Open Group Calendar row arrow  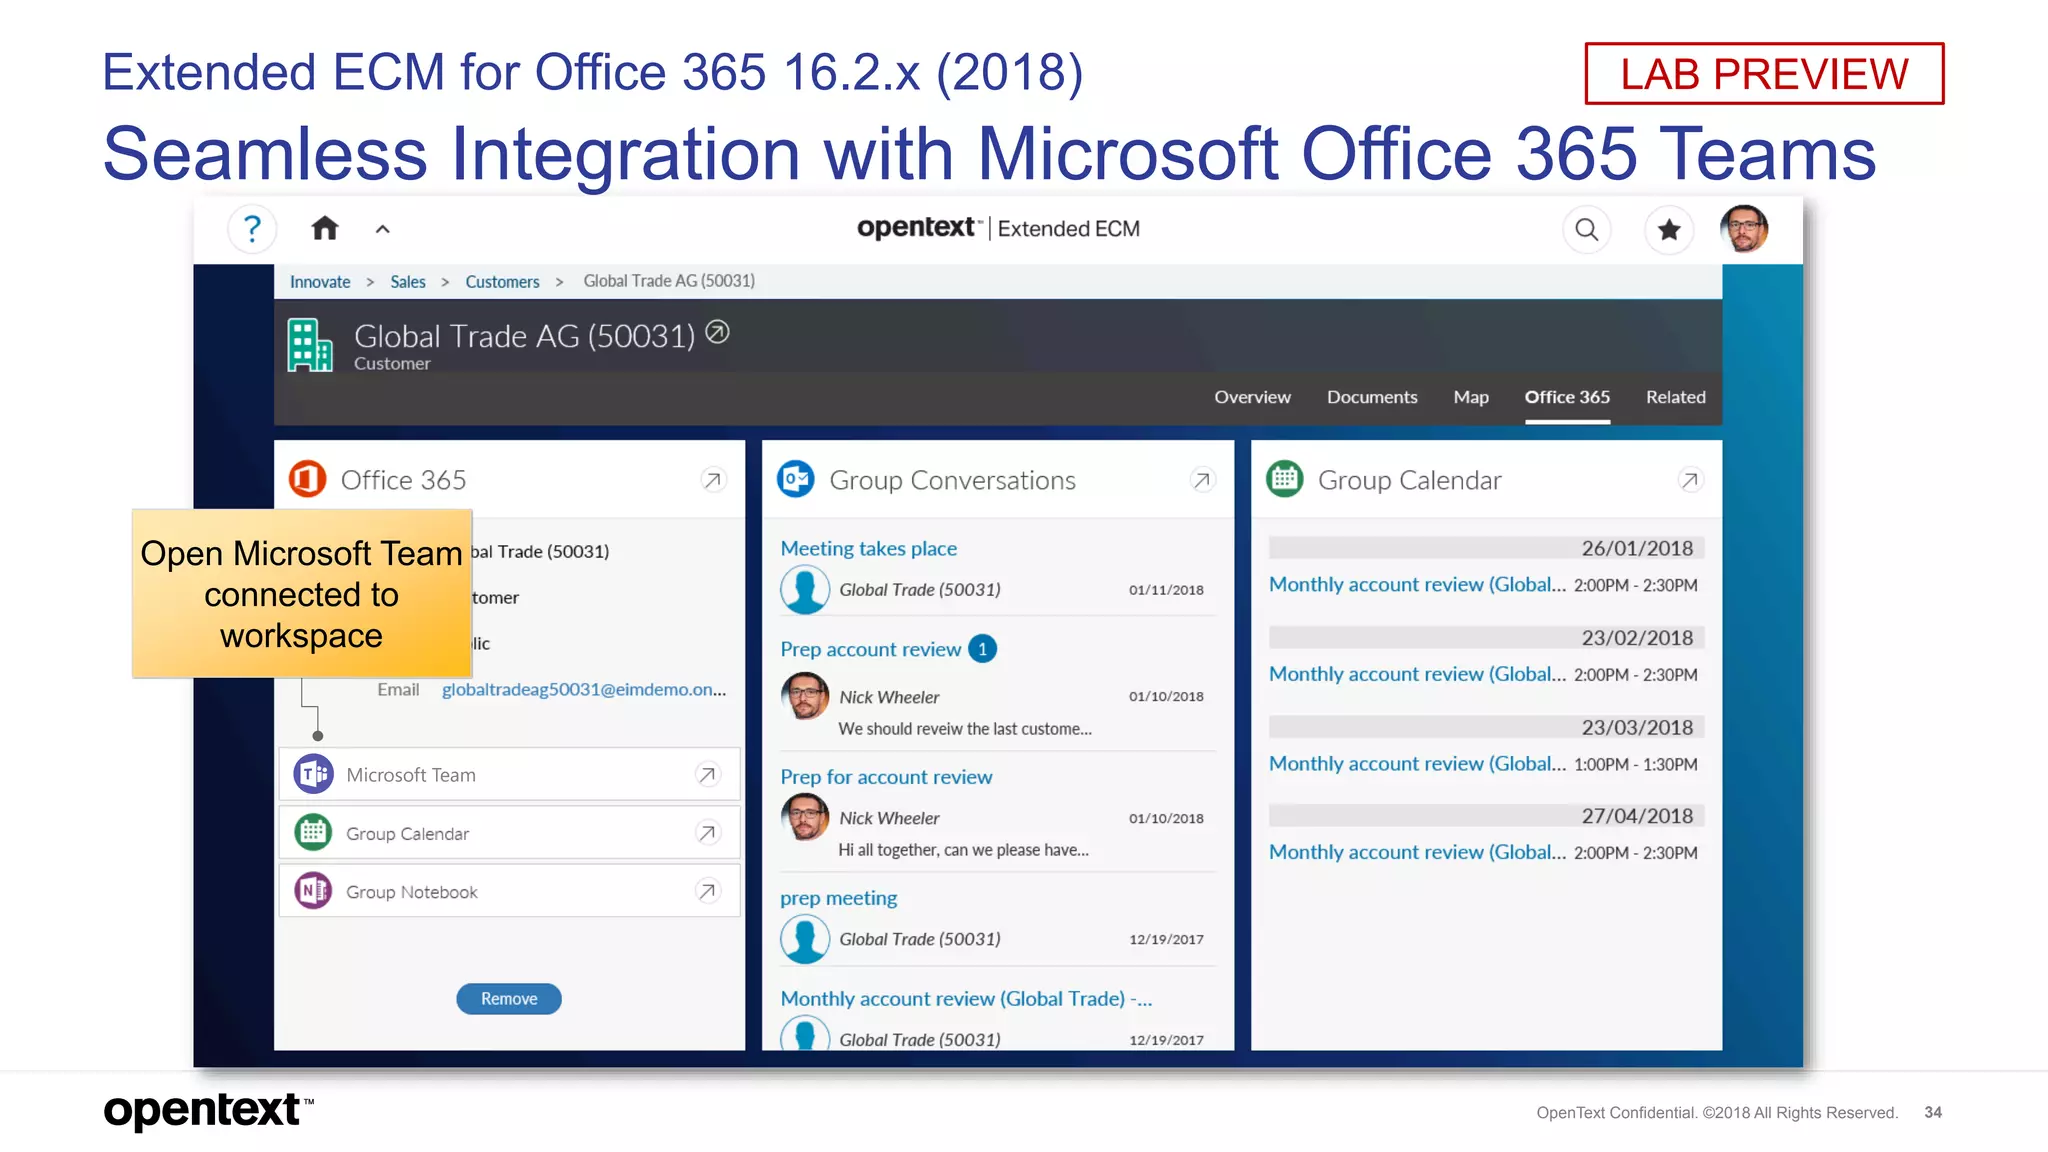tap(707, 833)
